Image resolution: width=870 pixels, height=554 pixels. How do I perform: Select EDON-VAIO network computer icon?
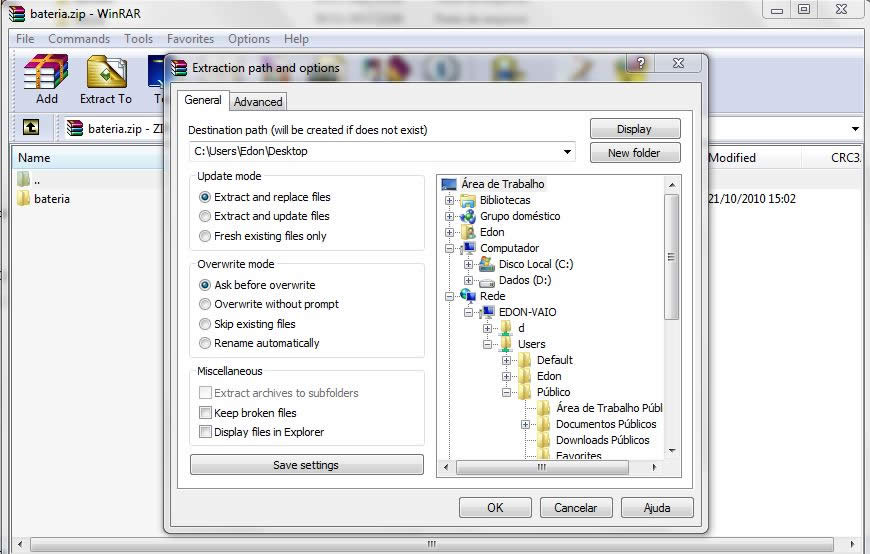(x=487, y=312)
